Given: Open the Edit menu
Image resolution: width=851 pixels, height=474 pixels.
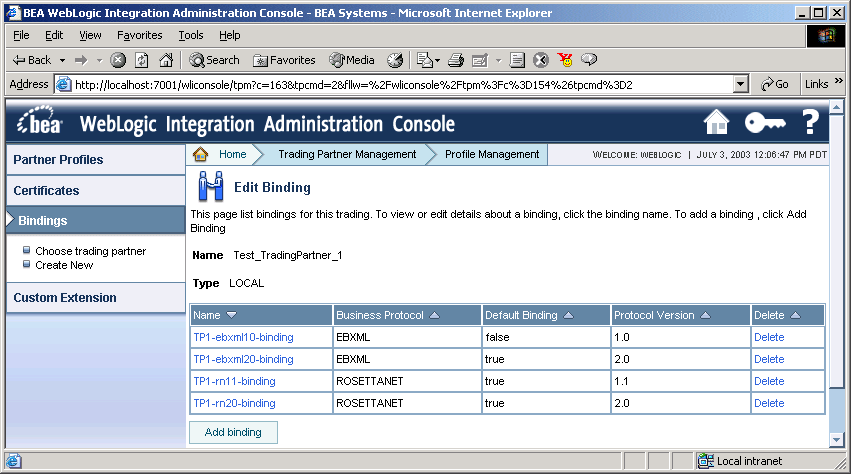Looking at the screenshot, I should tap(54, 35).
